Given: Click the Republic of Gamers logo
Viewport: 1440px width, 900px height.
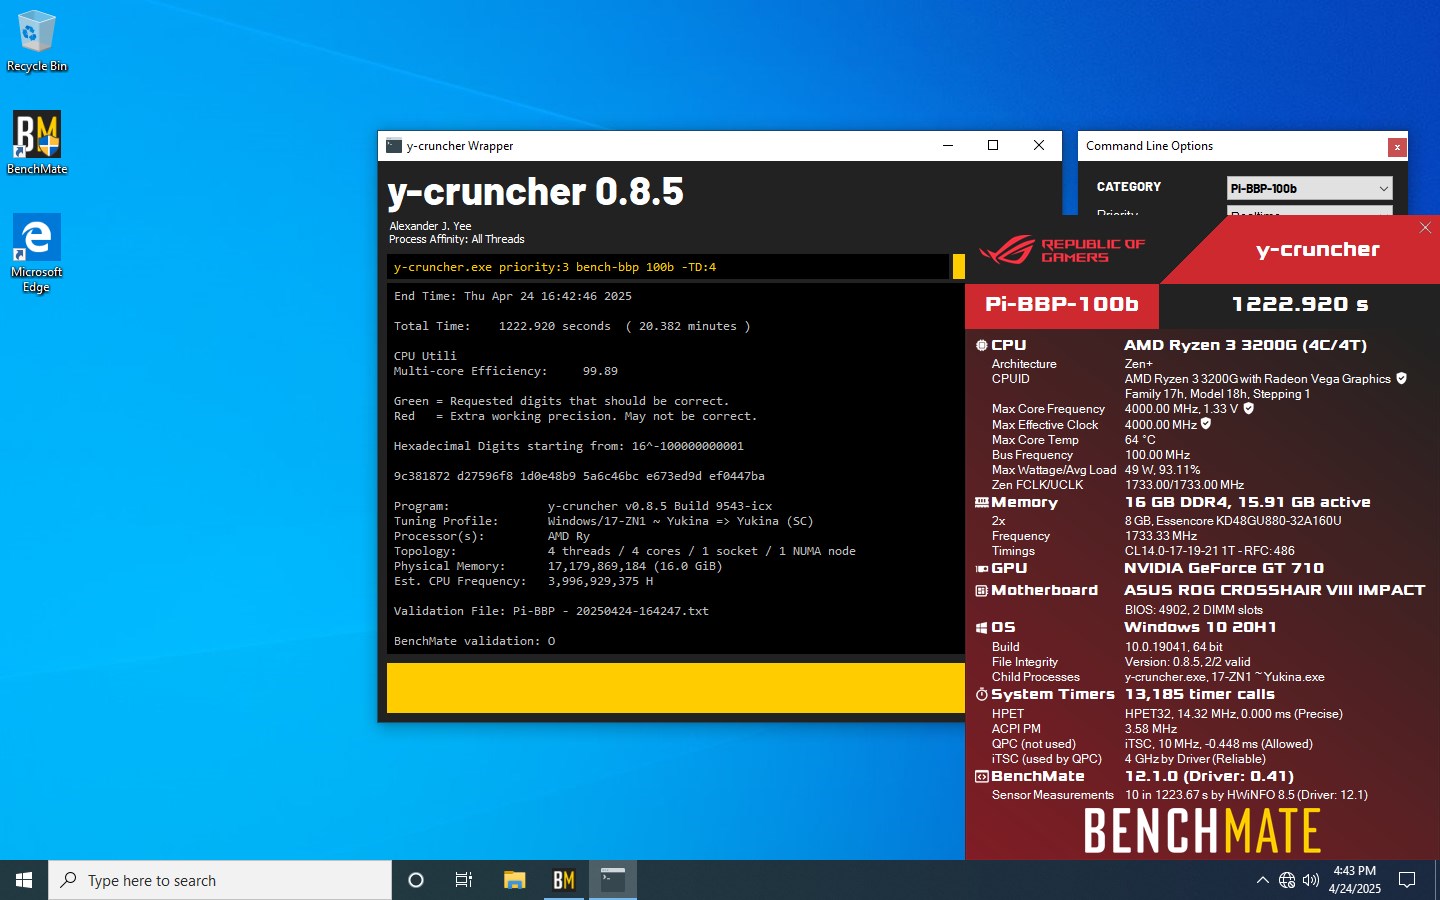Looking at the screenshot, I should point(1062,250).
